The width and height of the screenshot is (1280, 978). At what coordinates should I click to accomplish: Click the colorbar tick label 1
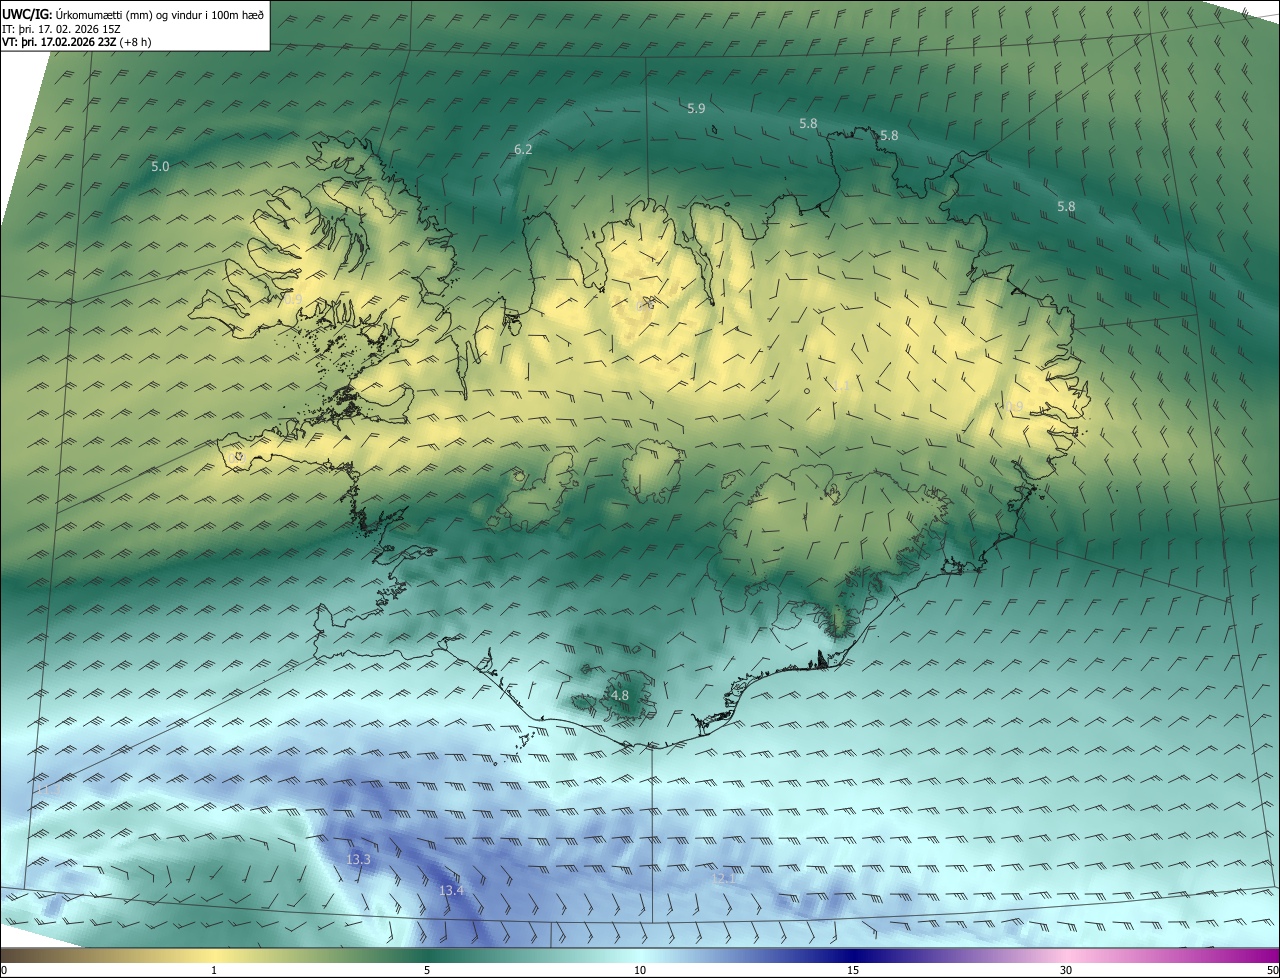[x=214, y=970]
